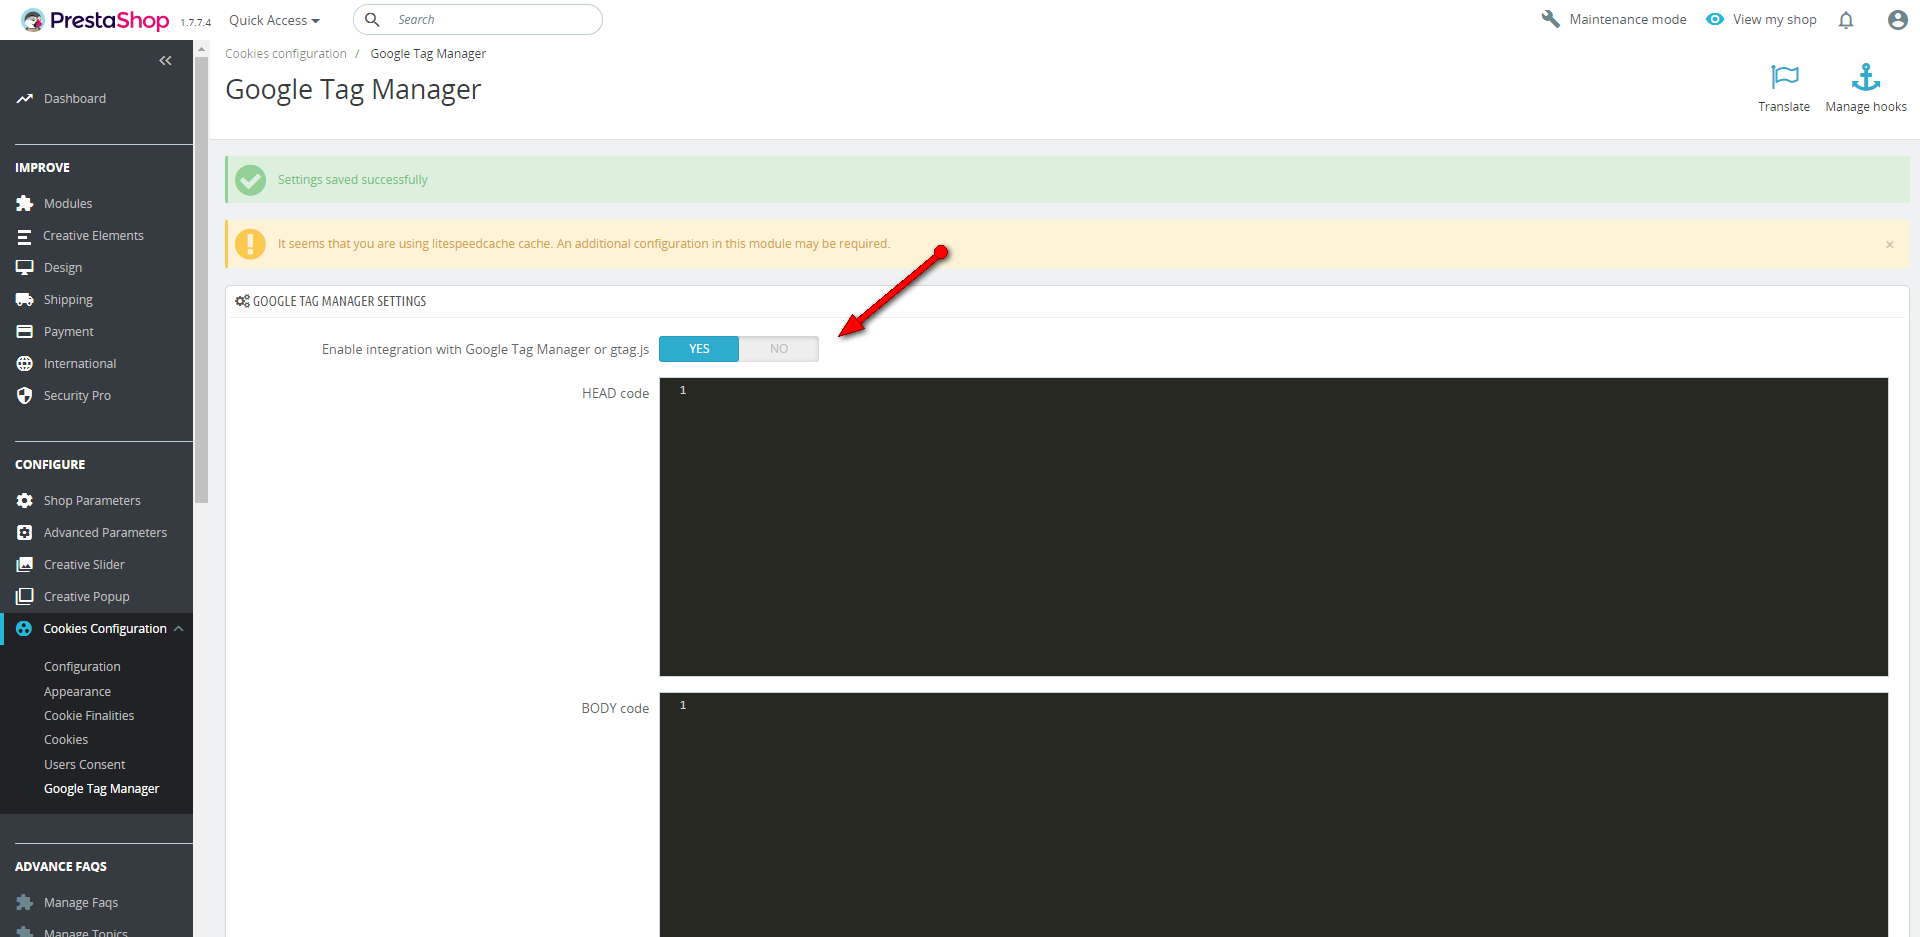Click the Design monitor icon
This screenshot has width=1920, height=937.
point(25,268)
